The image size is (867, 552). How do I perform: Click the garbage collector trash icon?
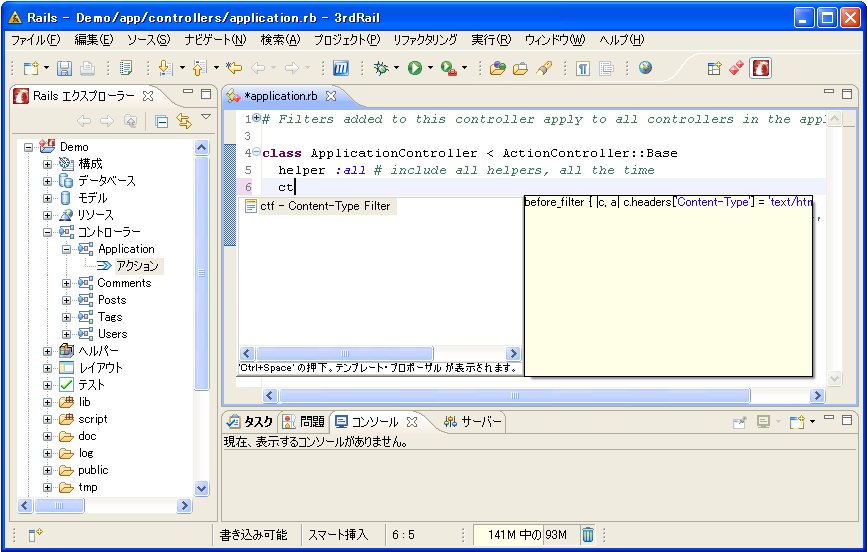[588, 534]
